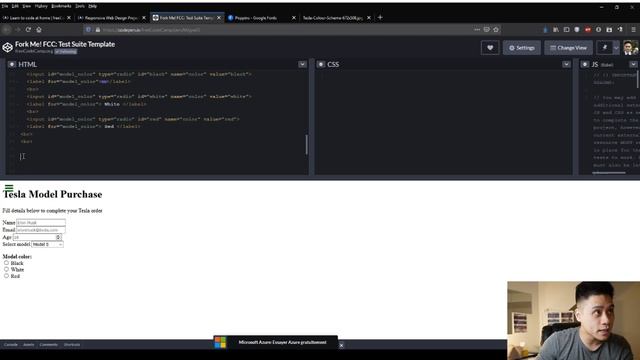640x360 pixels.
Task: Click the Age field spinner arrows
Action: coord(58,237)
